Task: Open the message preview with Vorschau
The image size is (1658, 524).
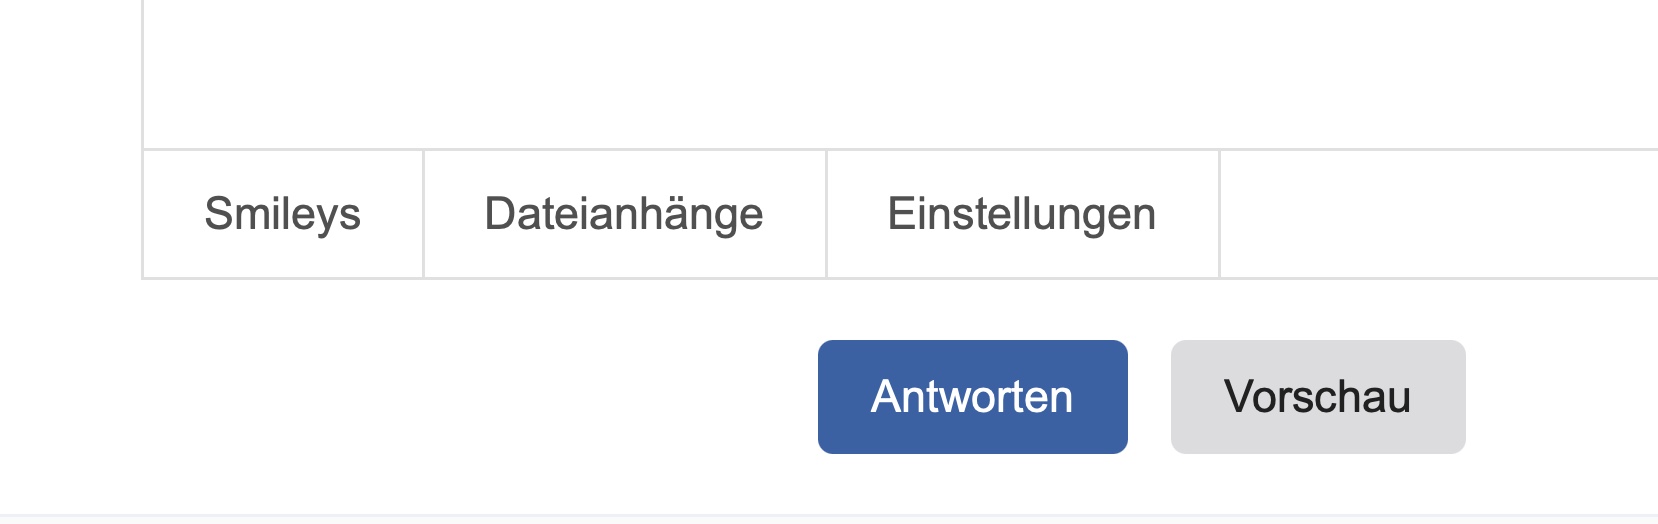Action: tap(1317, 397)
